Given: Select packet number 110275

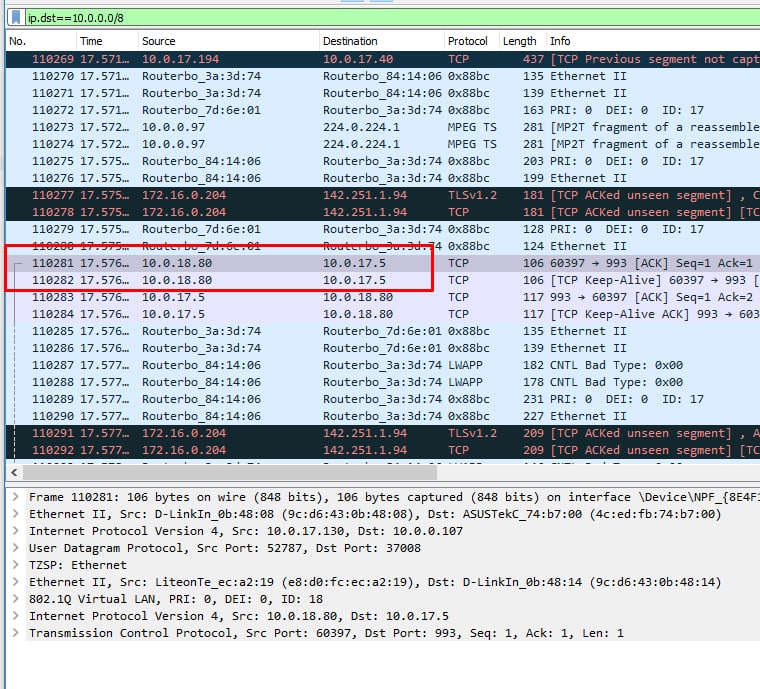Looking at the screenshot, I should click(x=383, y=161).
